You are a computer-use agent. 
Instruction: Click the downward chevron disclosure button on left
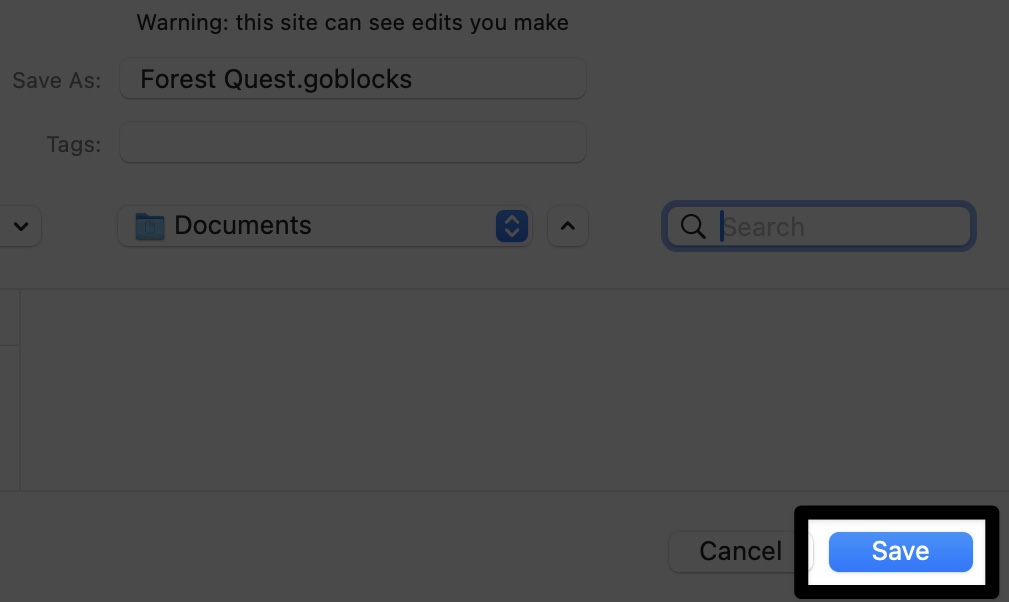(x=20, y=226)
